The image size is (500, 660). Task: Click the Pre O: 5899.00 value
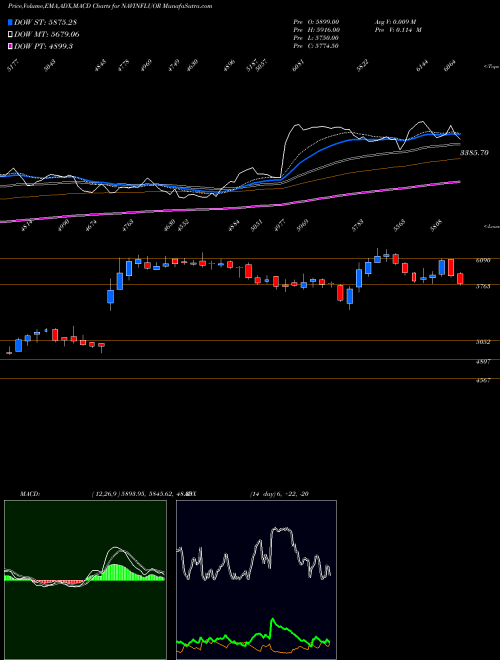316,22
